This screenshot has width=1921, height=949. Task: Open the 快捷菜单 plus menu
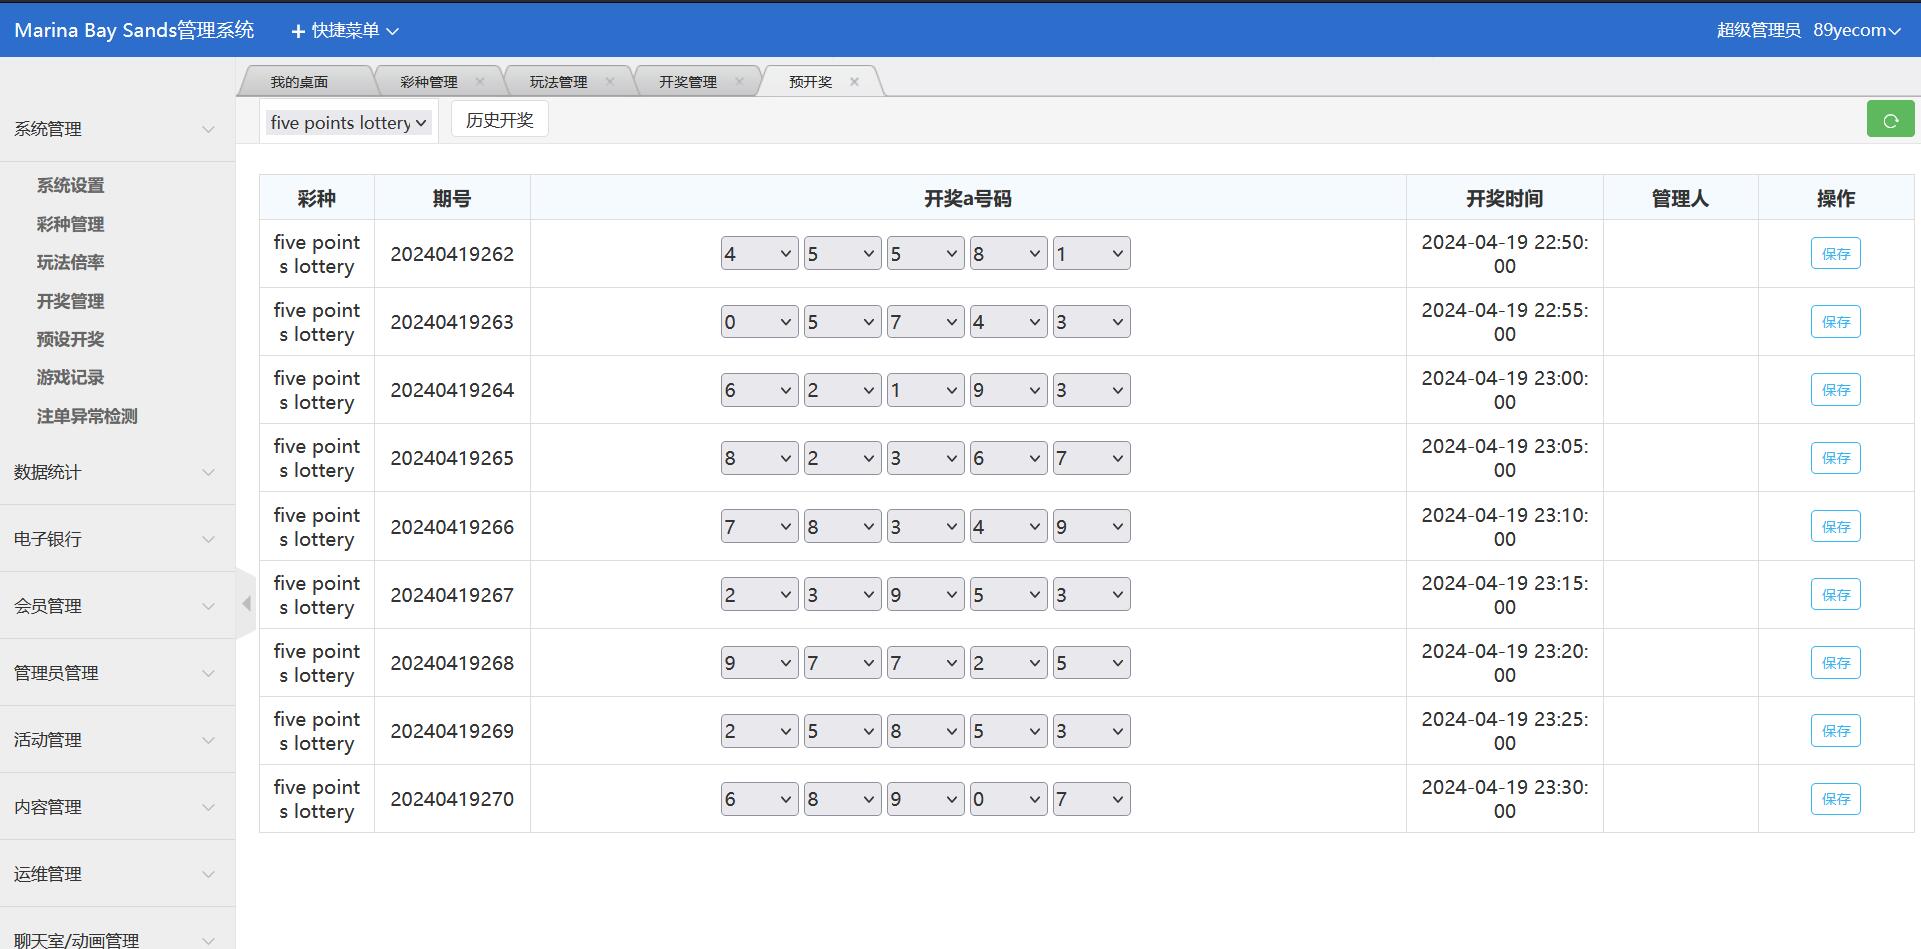(344, 31)
